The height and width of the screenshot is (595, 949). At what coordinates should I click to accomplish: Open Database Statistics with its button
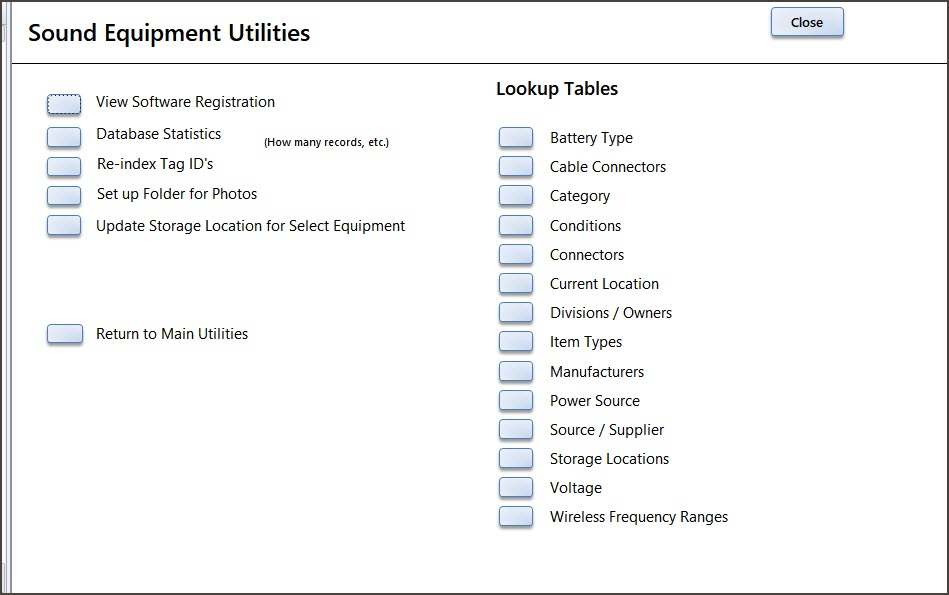coord(64,137)
